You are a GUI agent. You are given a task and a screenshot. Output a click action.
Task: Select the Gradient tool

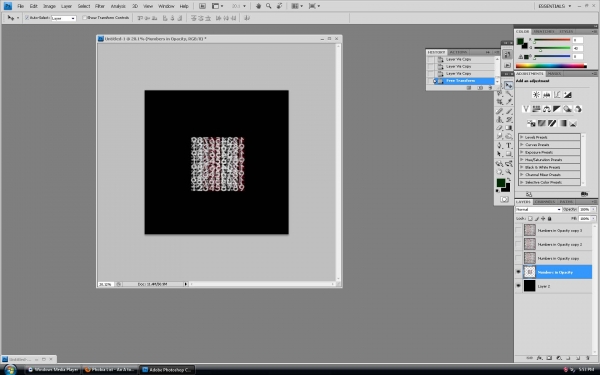point(509,128)
